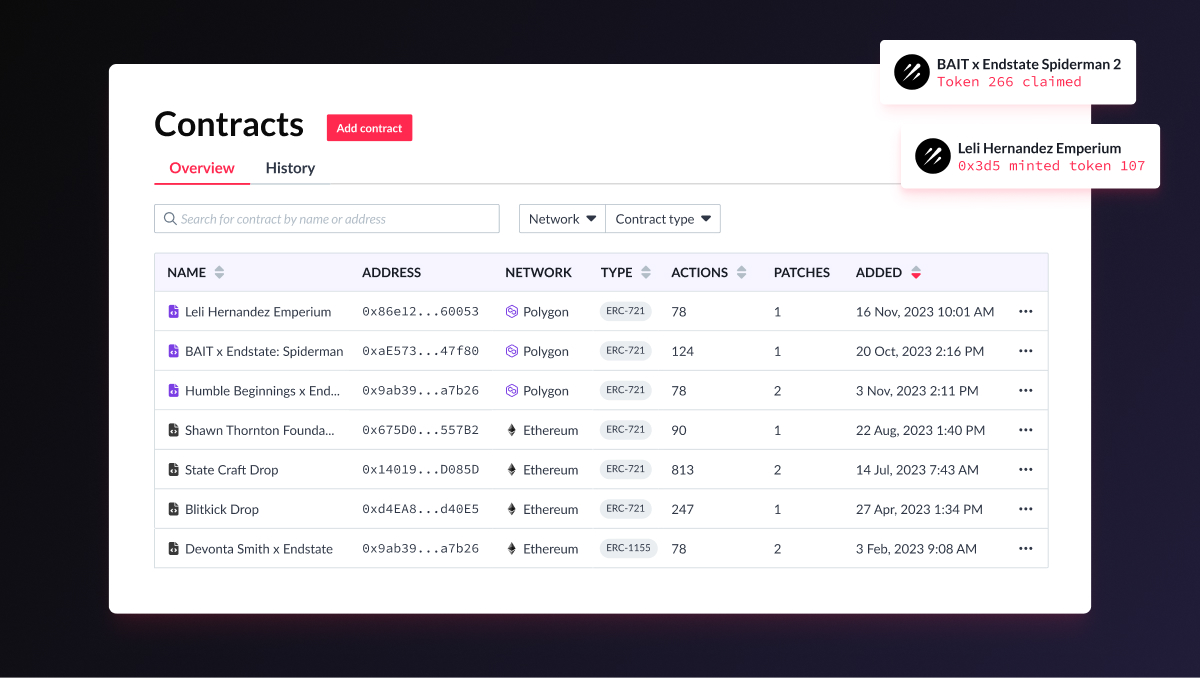Toggle descending sort on the ADDED column

click(x=915, y=271)
